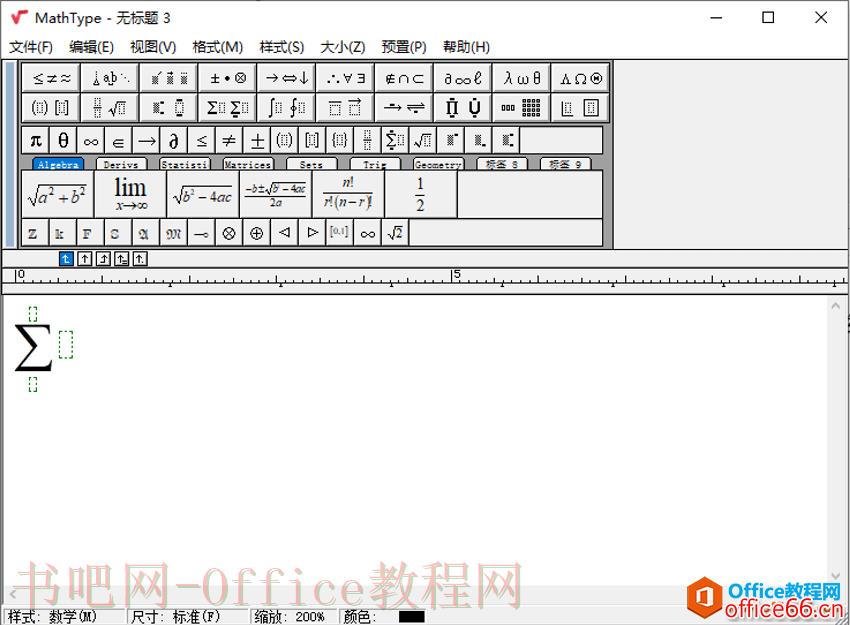The image size is (850, 625).
Task: Open the fence templates palette
Action: coord(51,107)
